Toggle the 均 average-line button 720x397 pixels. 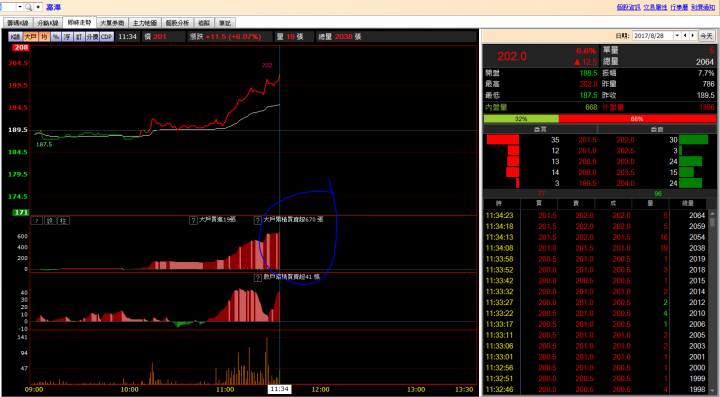tap(44, 37)
